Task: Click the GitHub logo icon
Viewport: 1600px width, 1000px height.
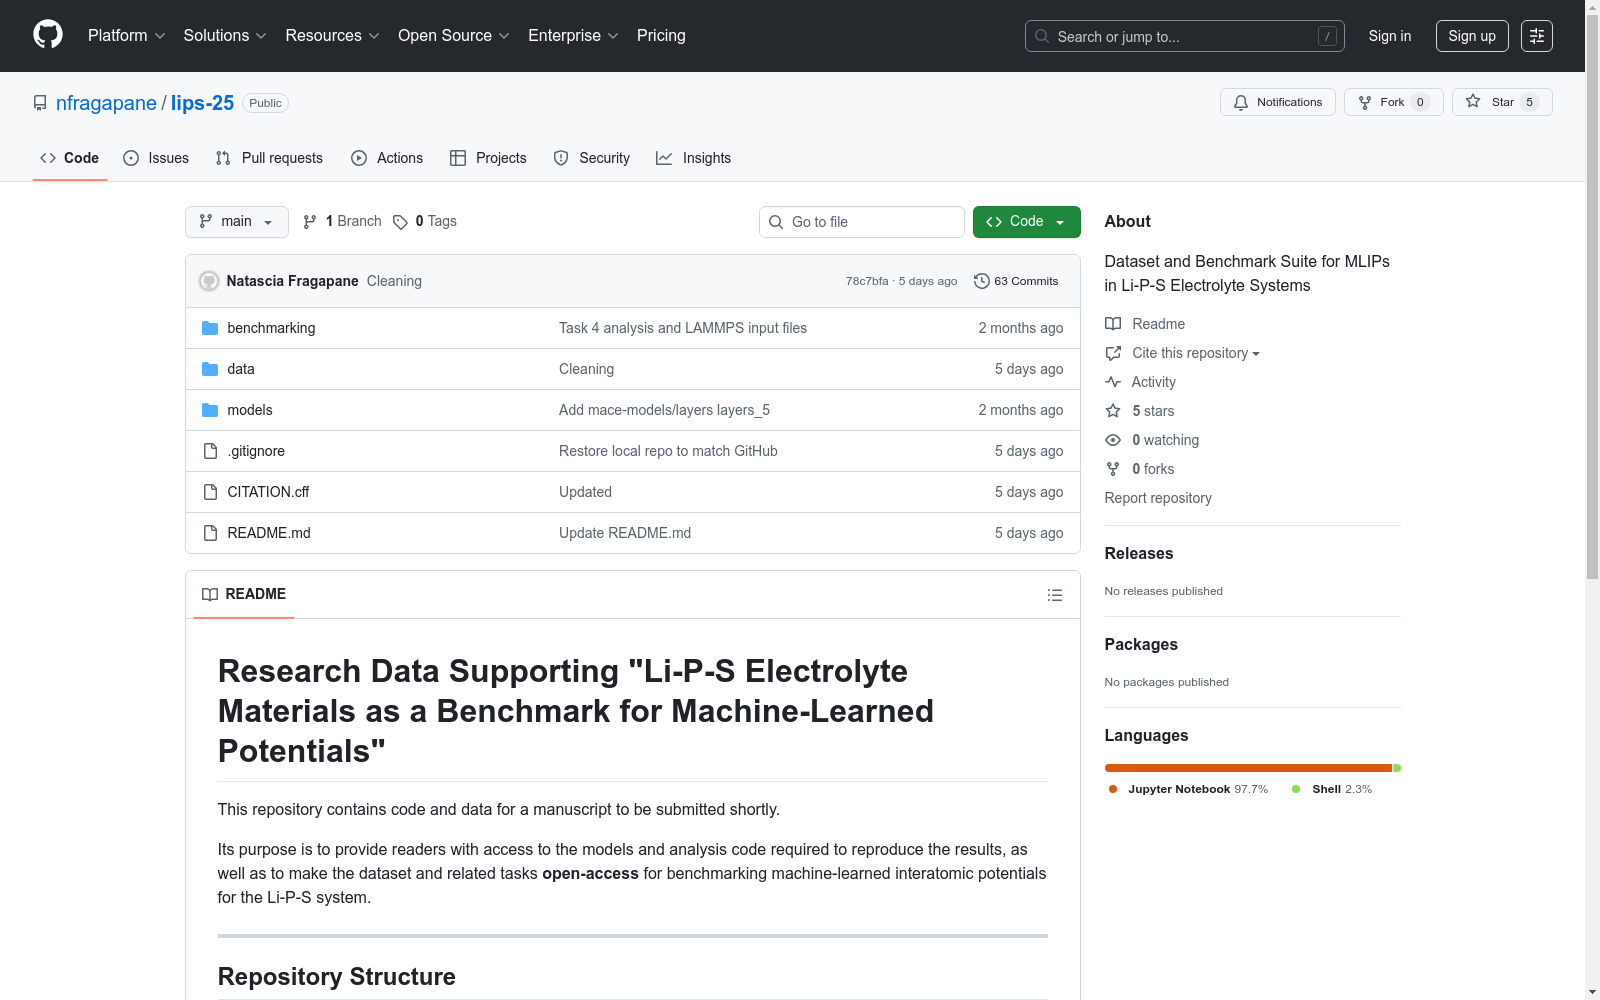Action: [48, 35]
